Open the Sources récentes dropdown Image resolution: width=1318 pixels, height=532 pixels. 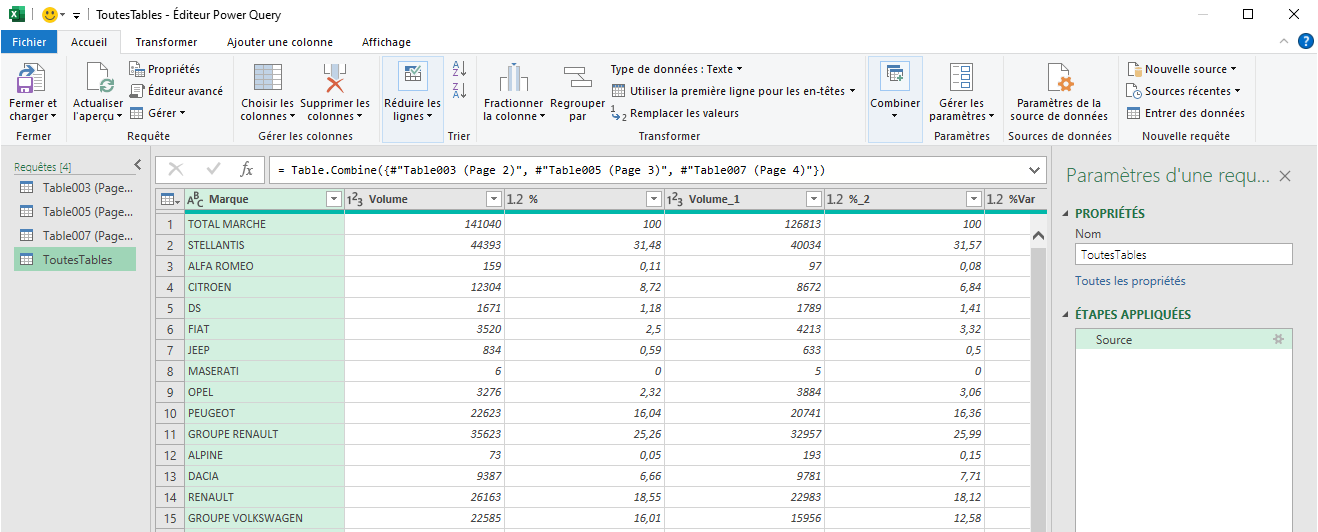(1185, 91)
